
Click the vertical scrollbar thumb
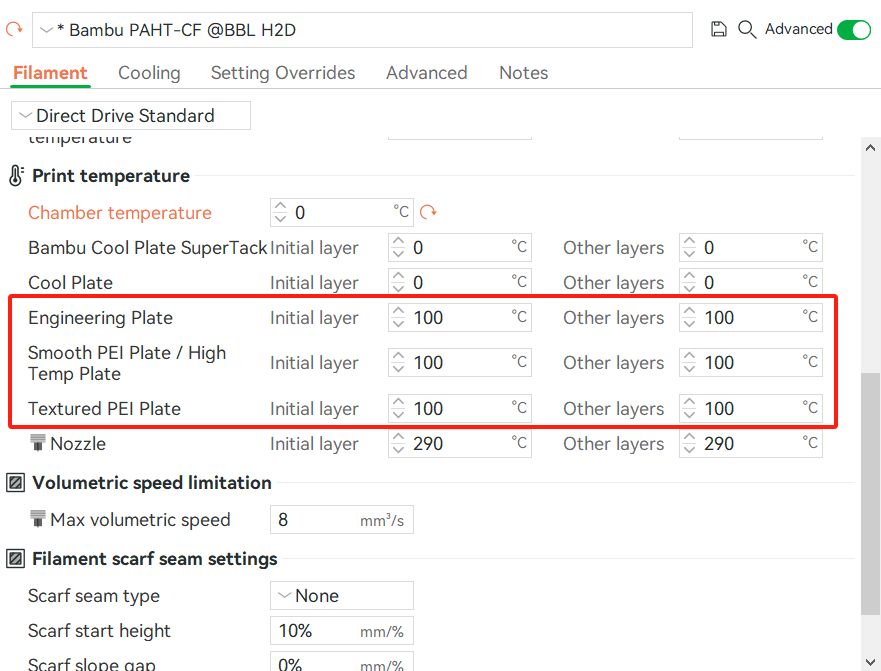pos(870,493)
